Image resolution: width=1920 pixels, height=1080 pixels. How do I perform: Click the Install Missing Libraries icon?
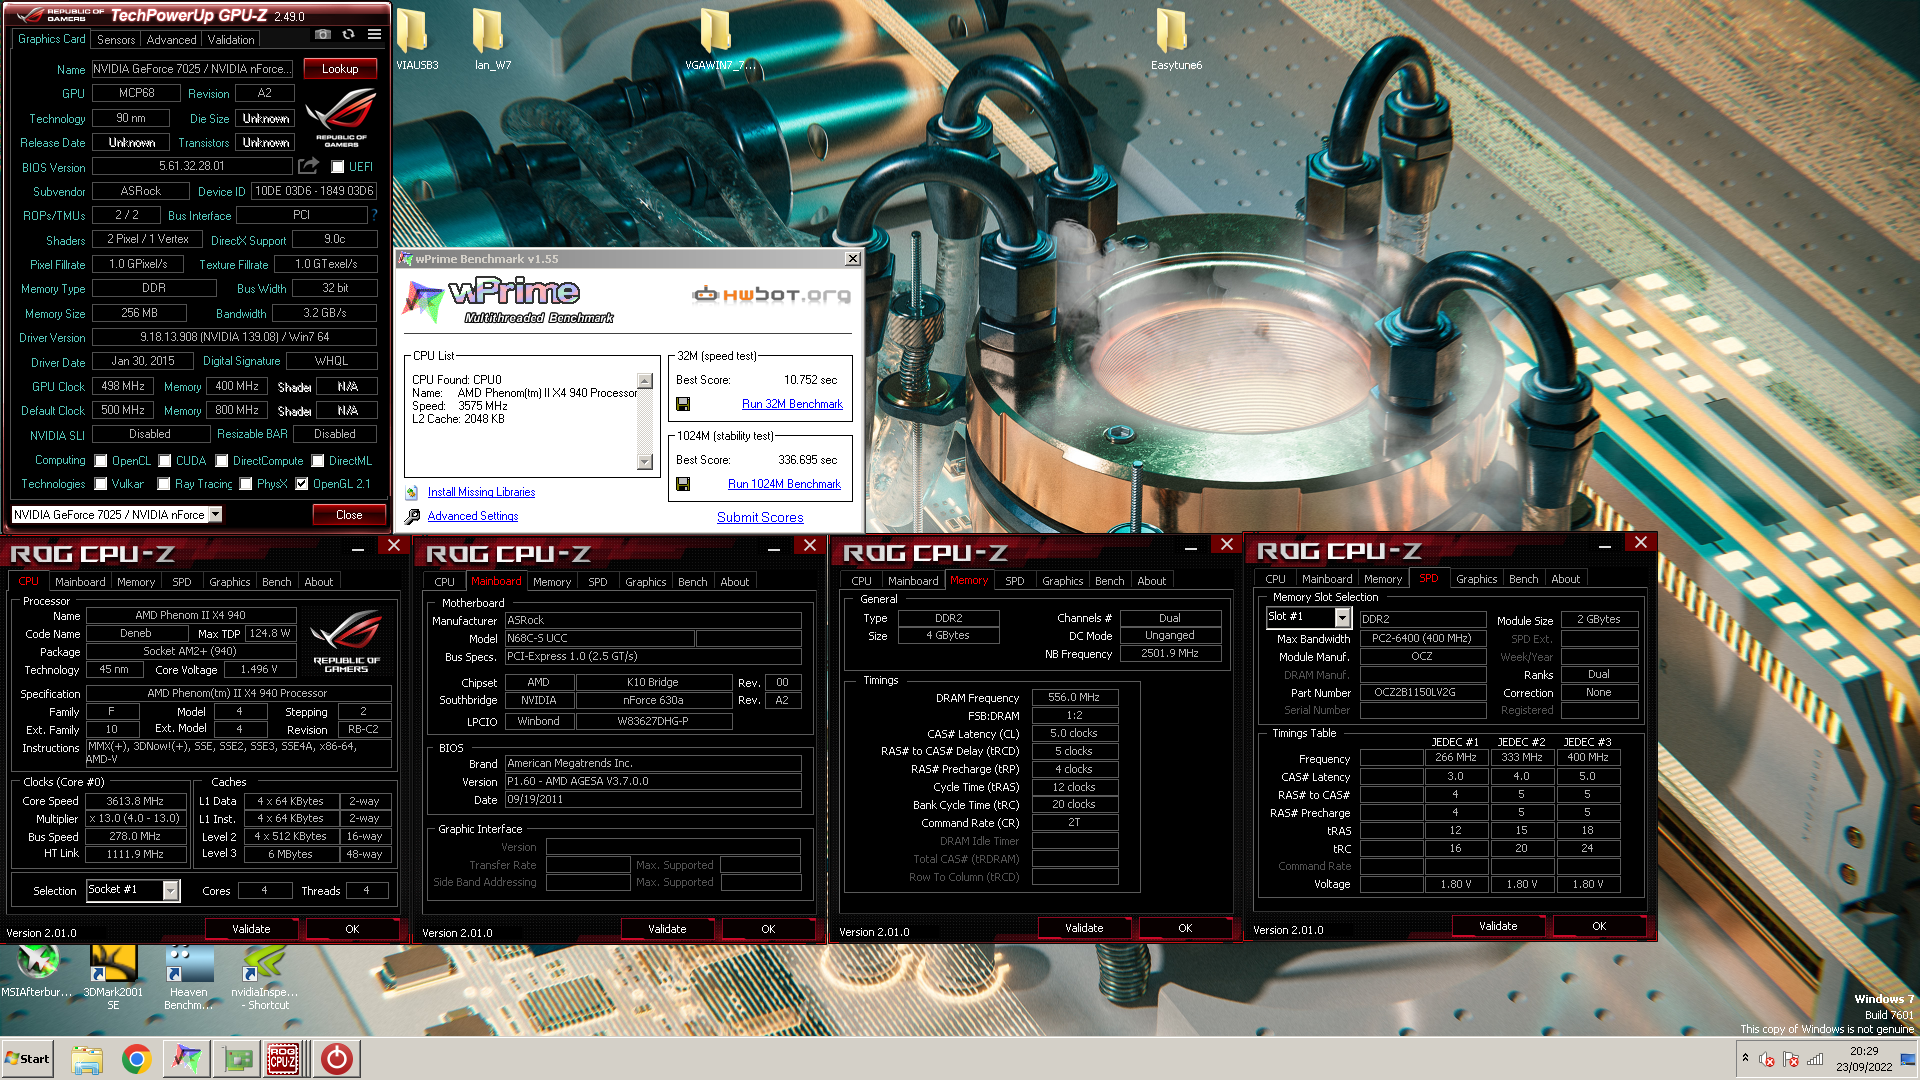pos(412,492)
